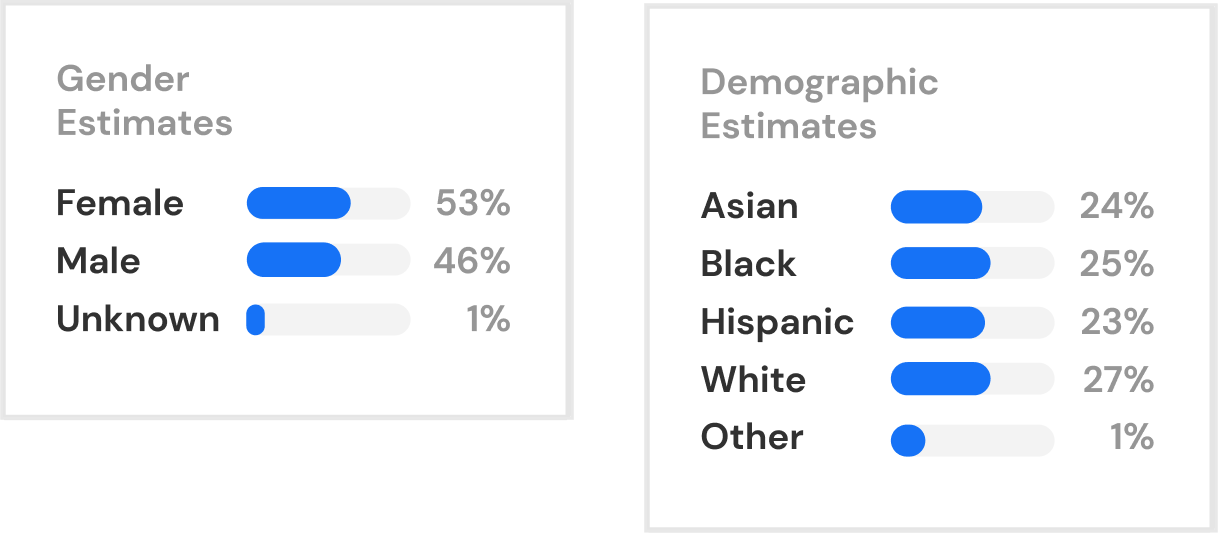Select the Demographic Estimates heading

click(819, 104)
